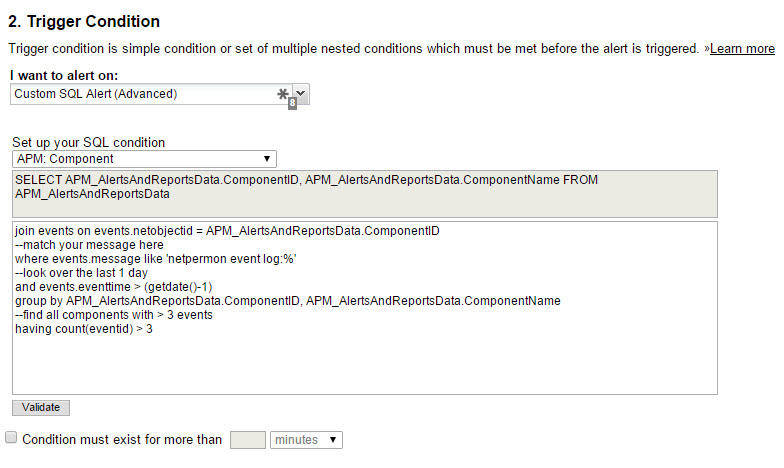Click the Validate button
The image size is (784, 468).
click(x=41, y=408)
